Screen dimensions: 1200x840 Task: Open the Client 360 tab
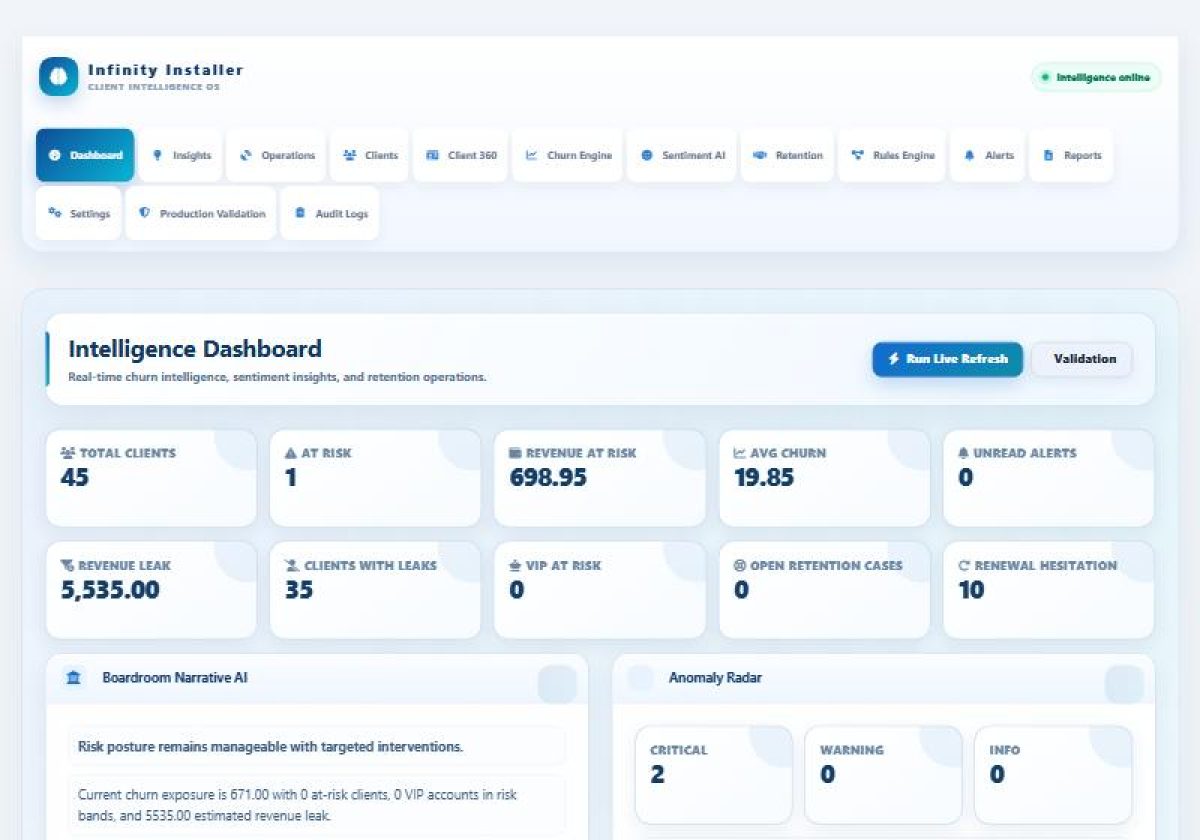(x=461, y=155)
